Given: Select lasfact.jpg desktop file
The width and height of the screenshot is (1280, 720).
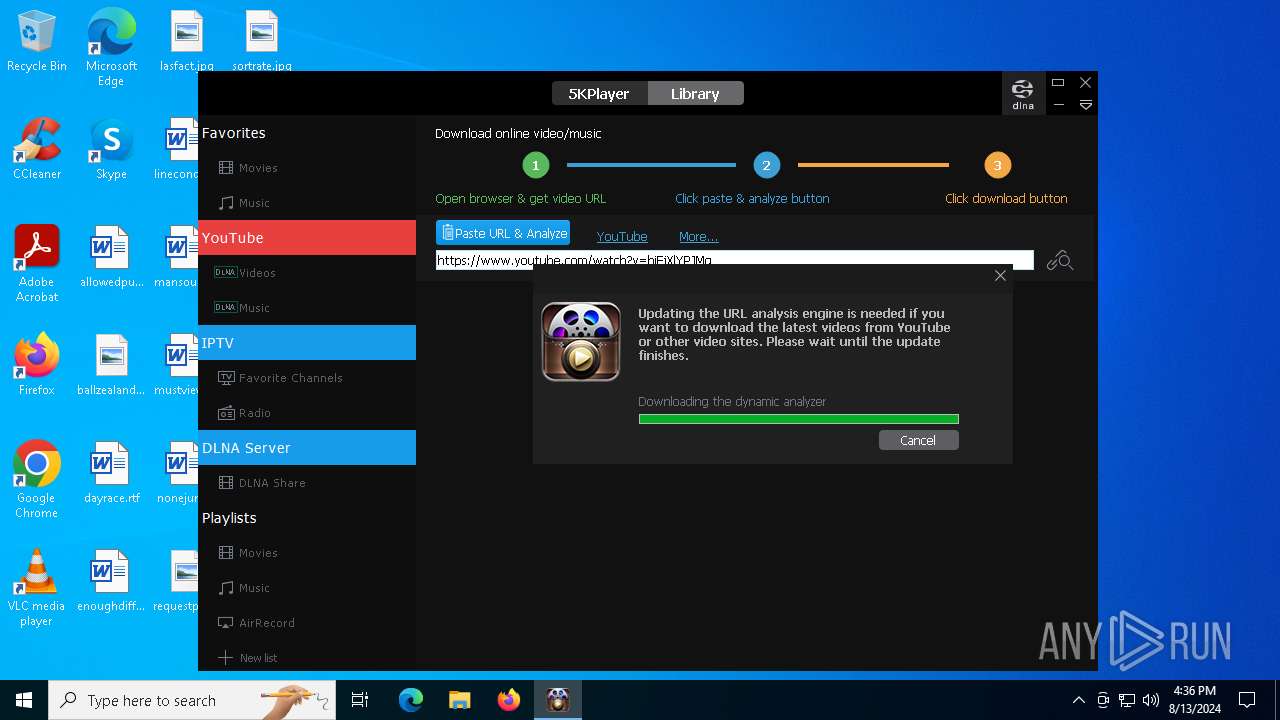Looking at the screenshot, I should point(187,42).
